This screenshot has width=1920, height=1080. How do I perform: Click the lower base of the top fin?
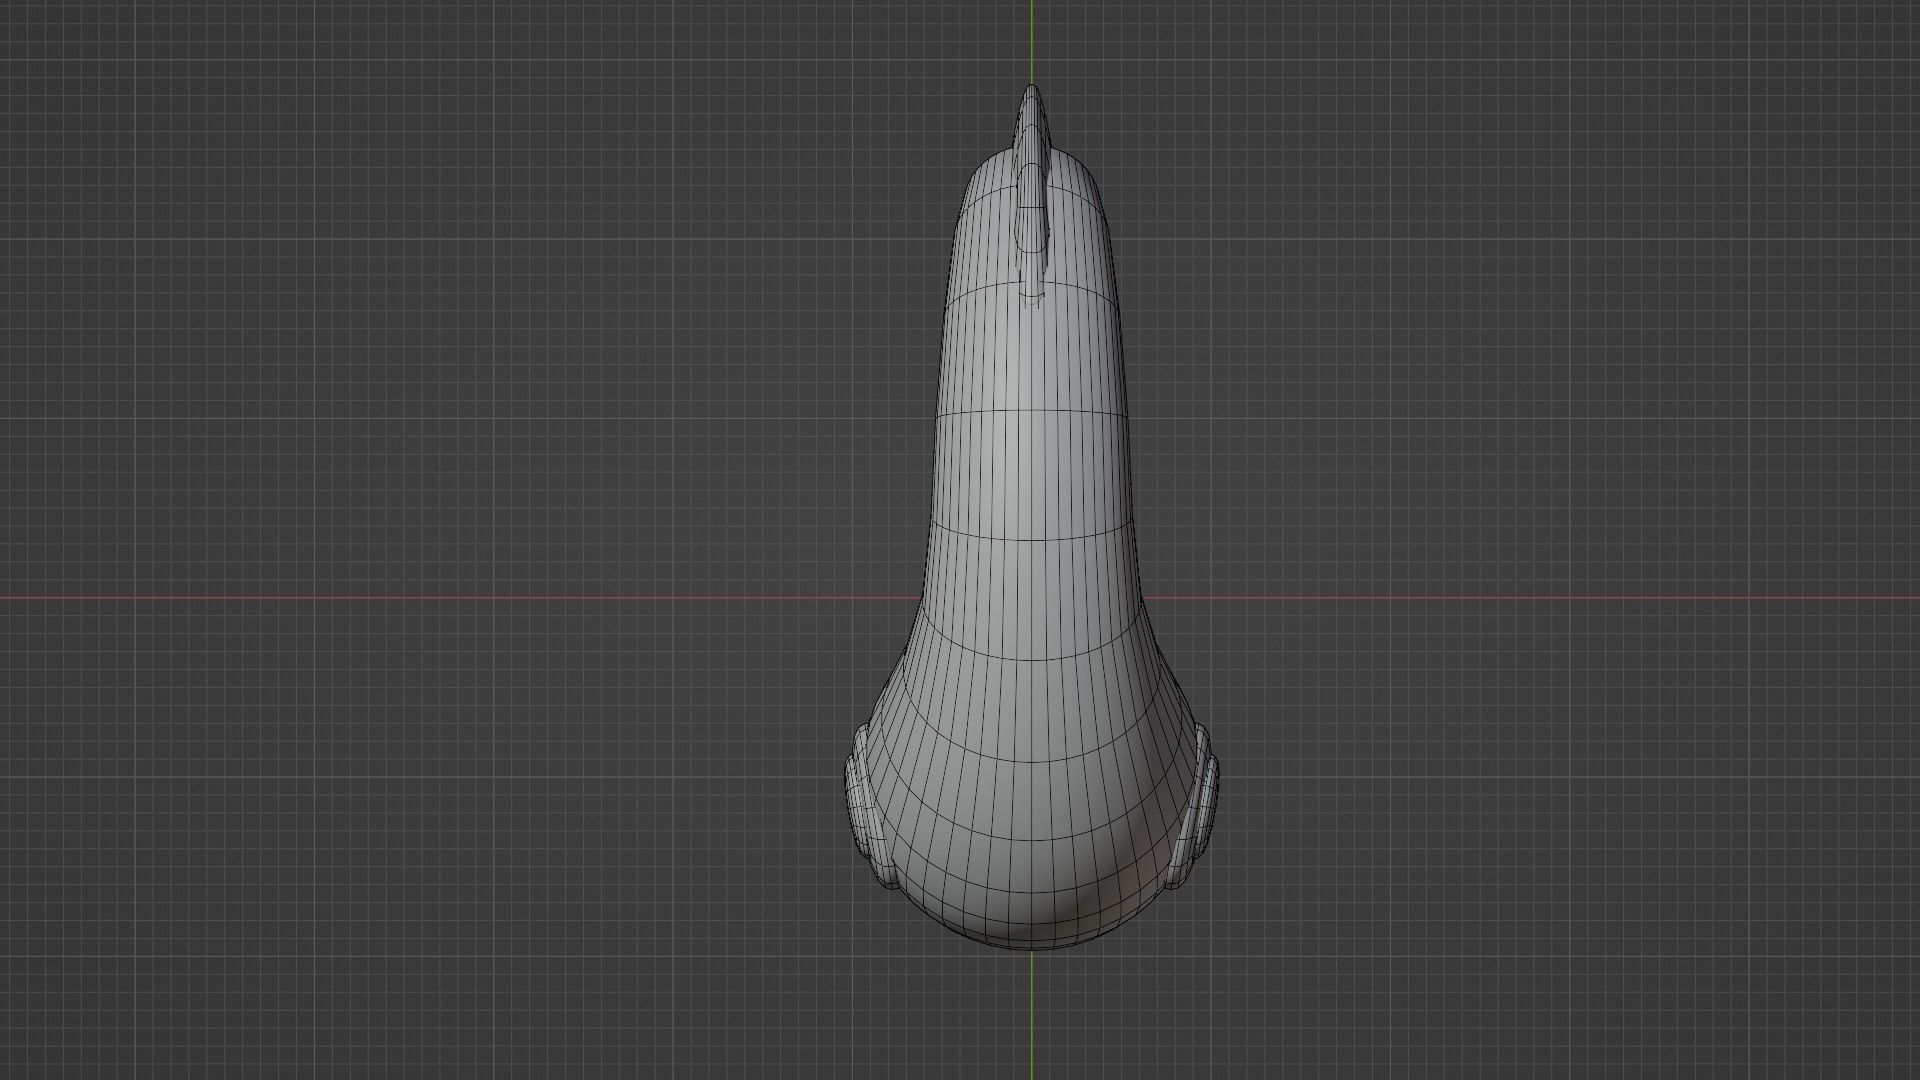pos(1033,285)
